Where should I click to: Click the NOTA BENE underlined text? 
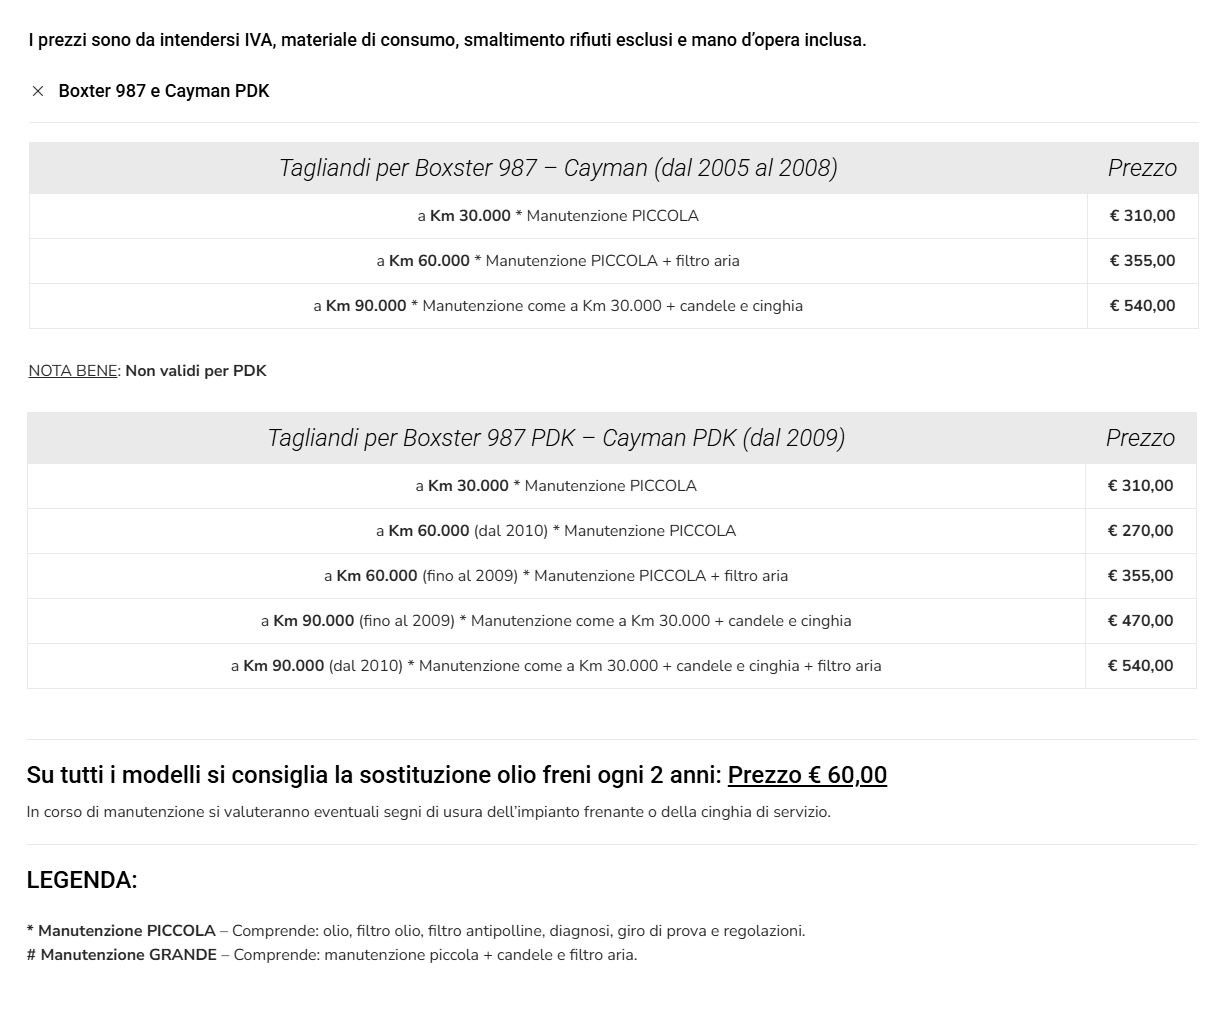pos(73,371)
